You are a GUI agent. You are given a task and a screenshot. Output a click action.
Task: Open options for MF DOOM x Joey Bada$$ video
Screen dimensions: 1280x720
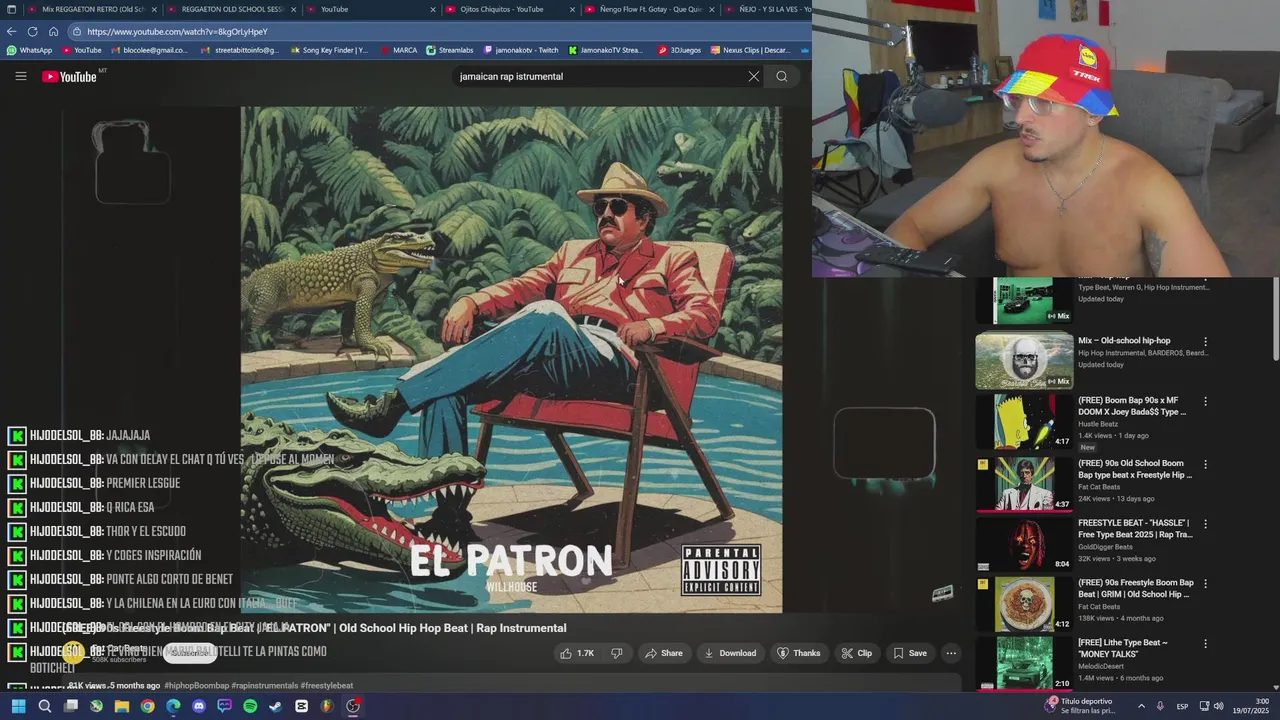point(1205,401)
